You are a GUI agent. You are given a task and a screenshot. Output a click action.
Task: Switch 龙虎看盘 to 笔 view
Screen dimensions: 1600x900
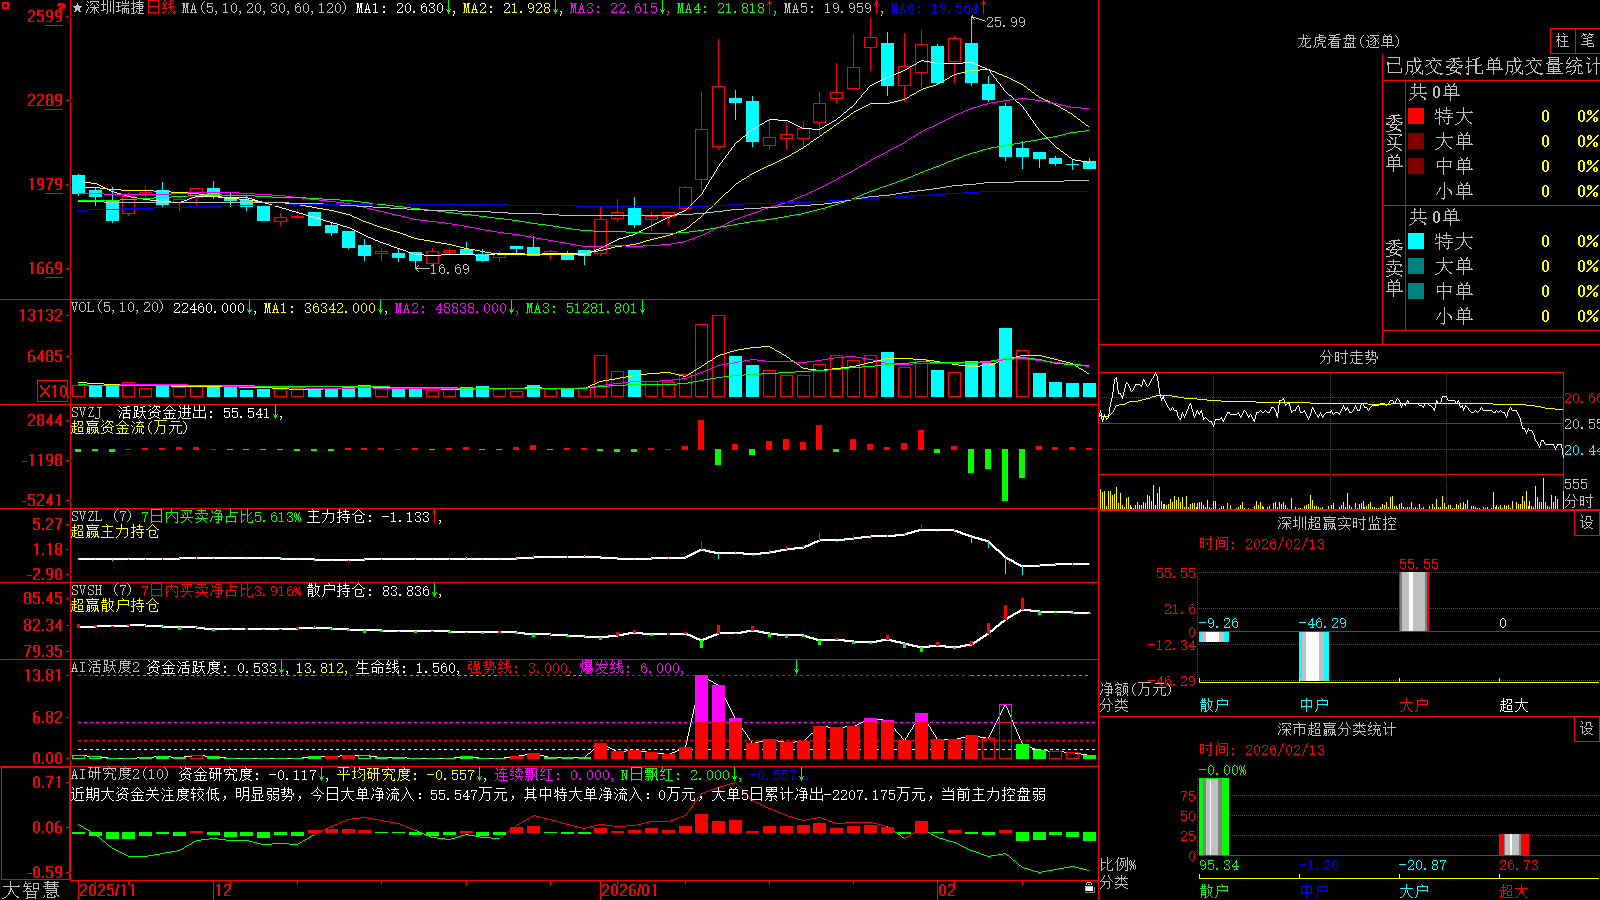click(x=1588, y=41)
